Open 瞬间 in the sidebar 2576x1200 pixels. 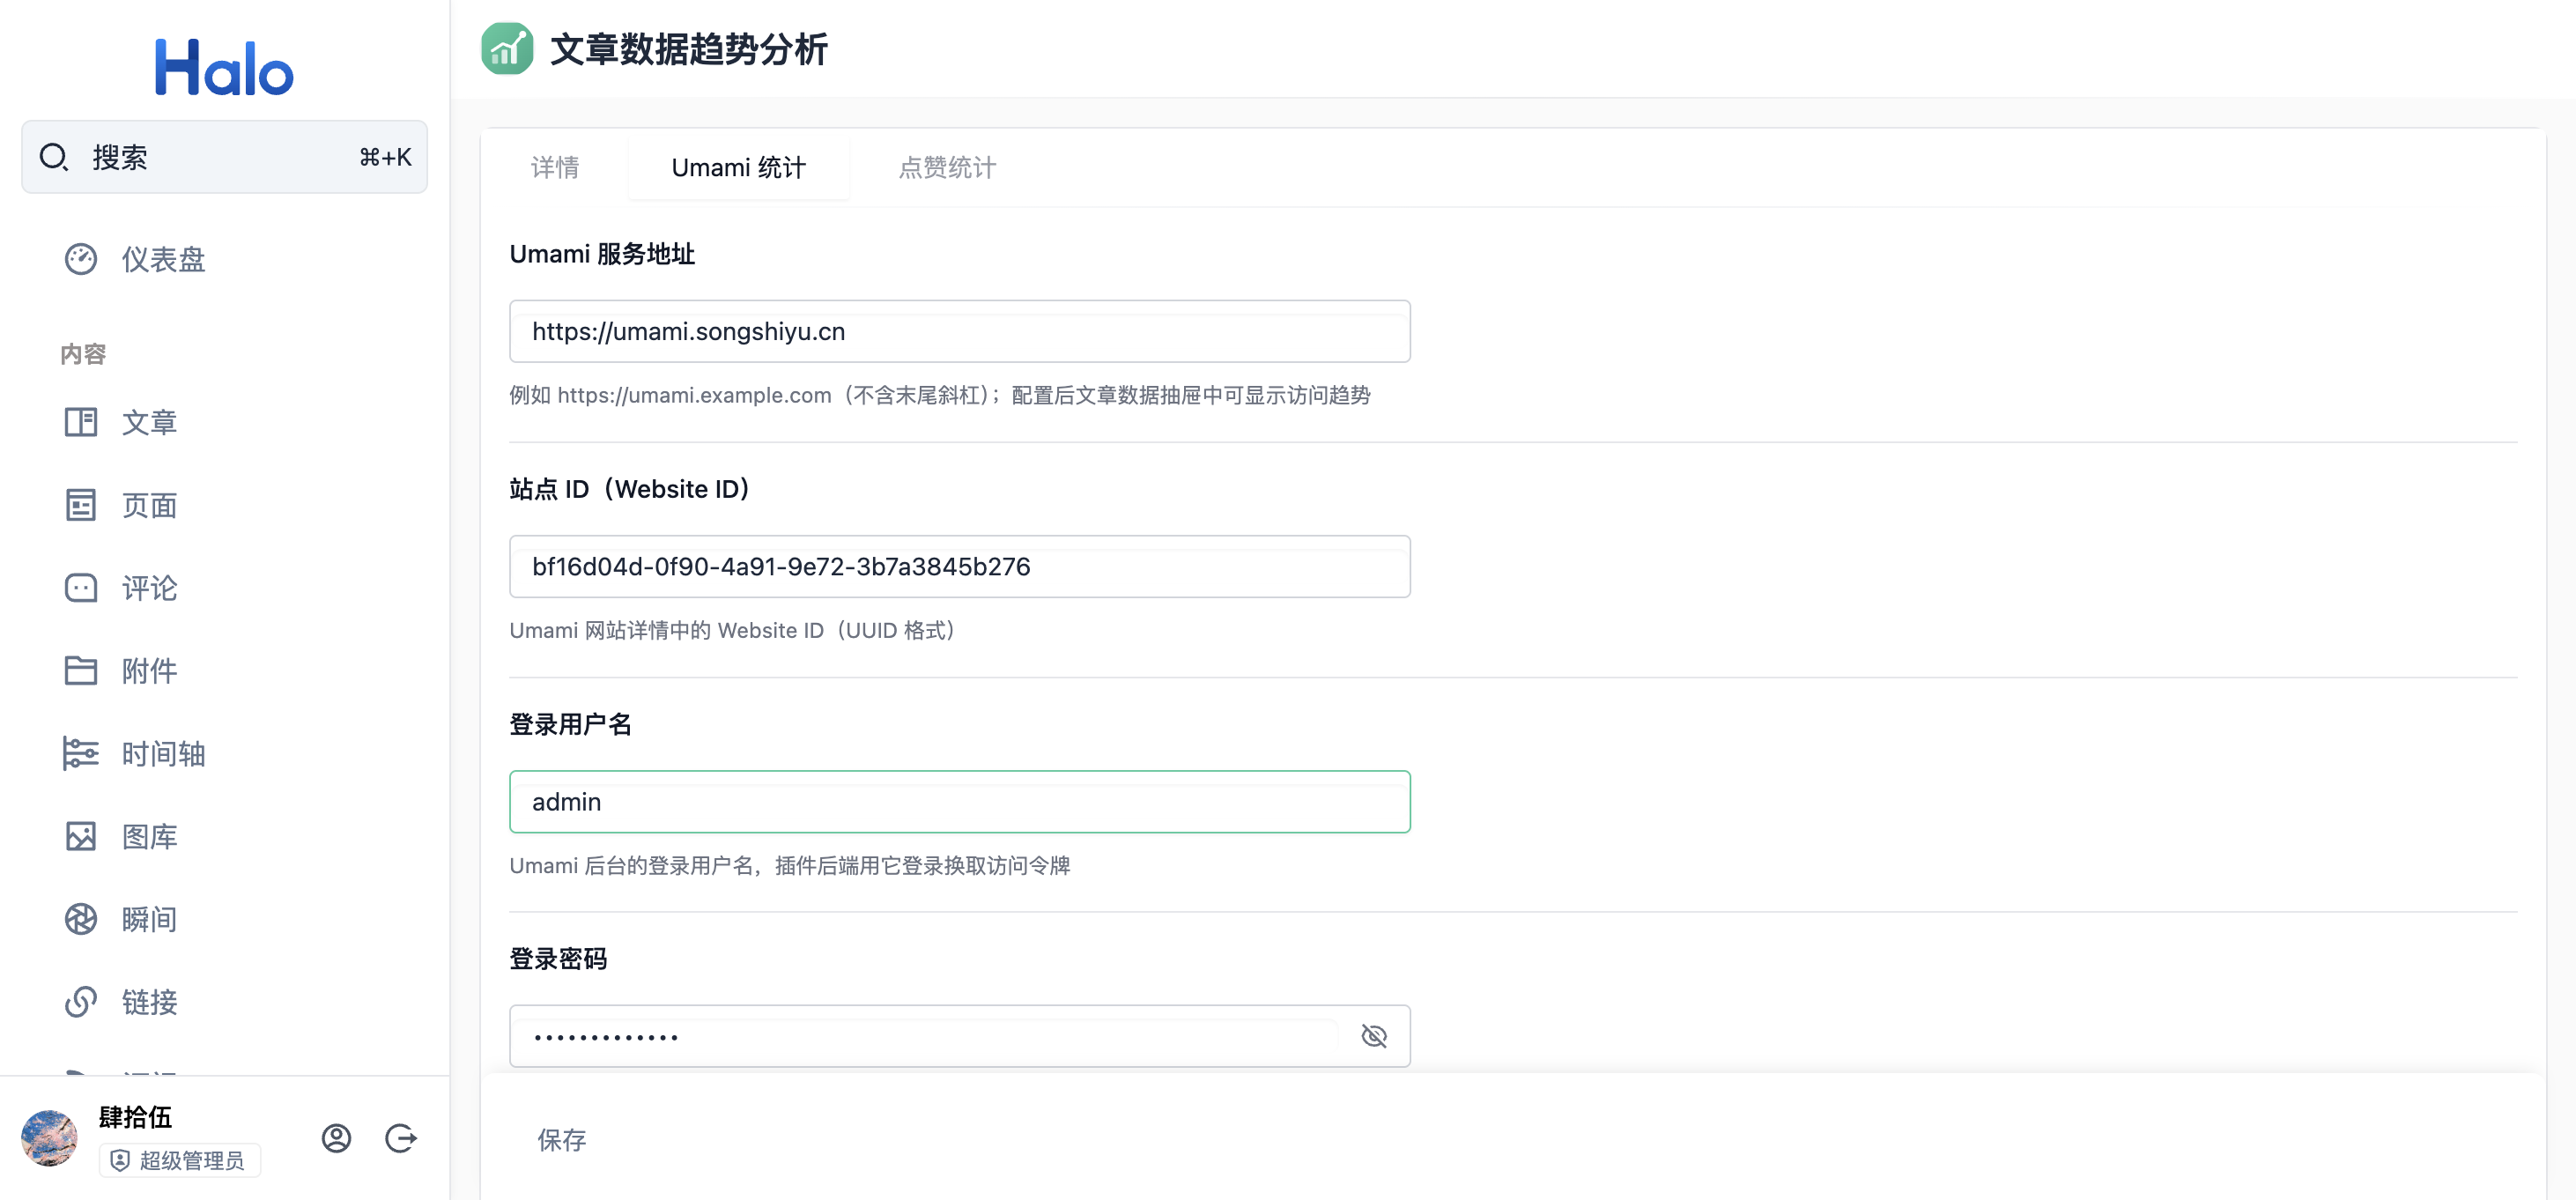(x=149, y=919)
